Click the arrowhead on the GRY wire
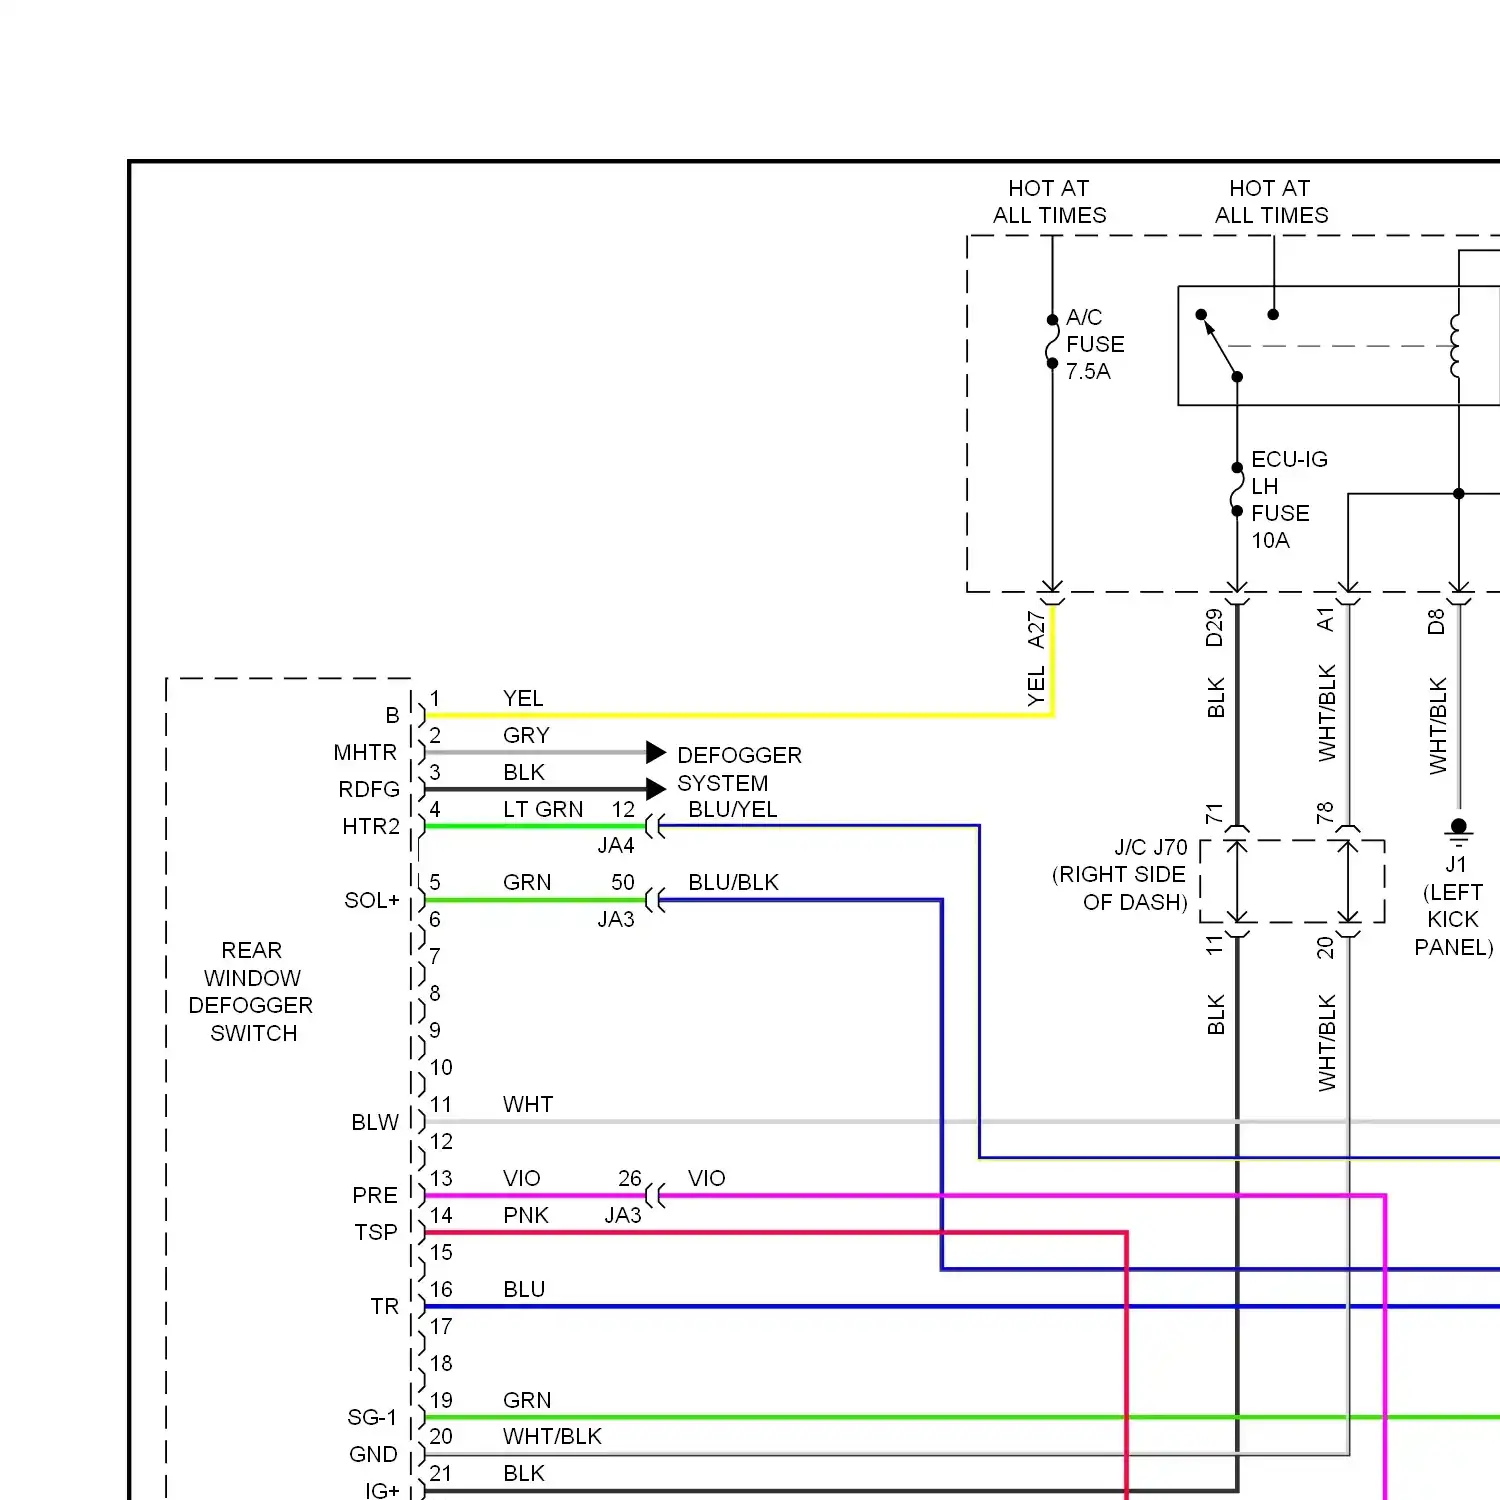The height and width of the screenshot is (1500, 1500). pos(656,752)
